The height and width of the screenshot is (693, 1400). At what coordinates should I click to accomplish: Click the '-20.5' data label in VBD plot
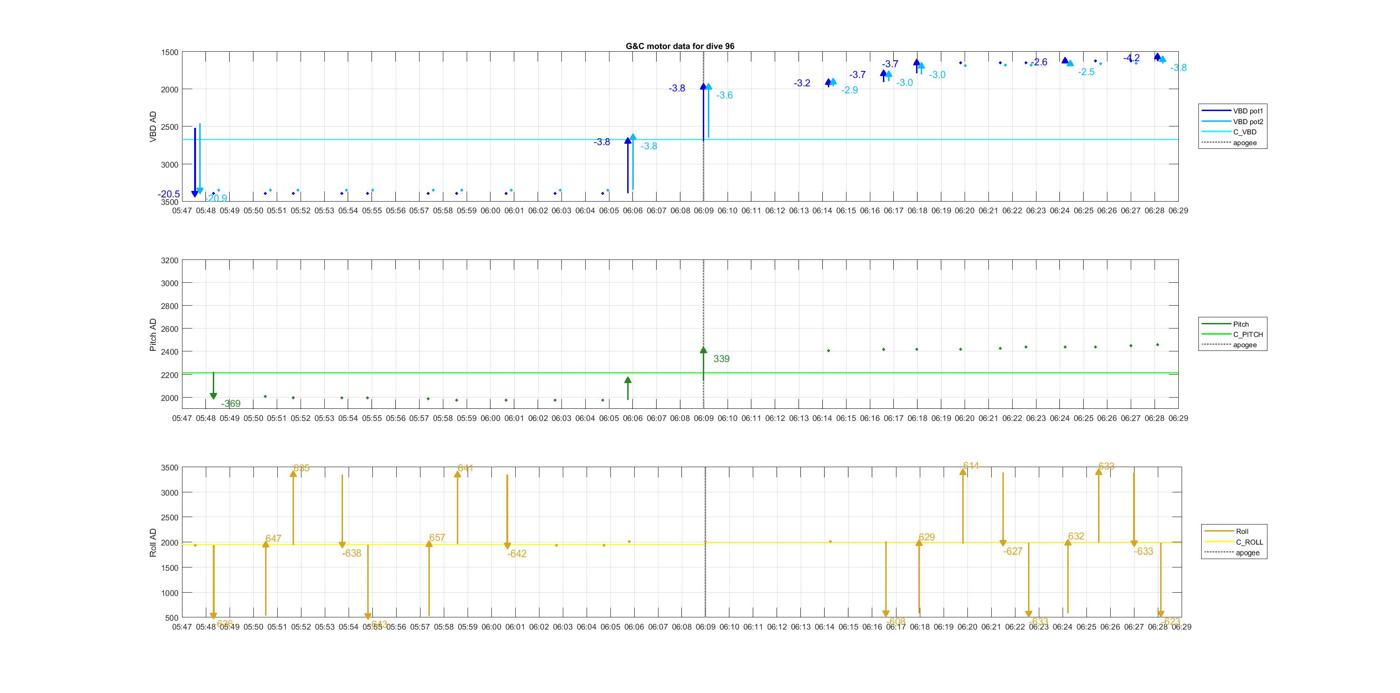tap(169, 194)
